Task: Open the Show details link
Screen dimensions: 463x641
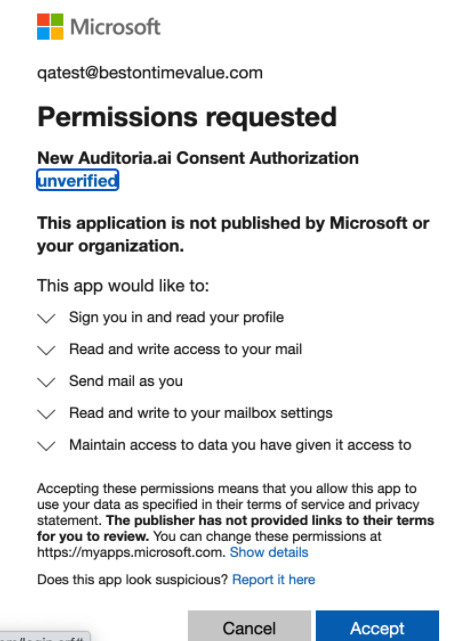Action: [x=269, y=552]
